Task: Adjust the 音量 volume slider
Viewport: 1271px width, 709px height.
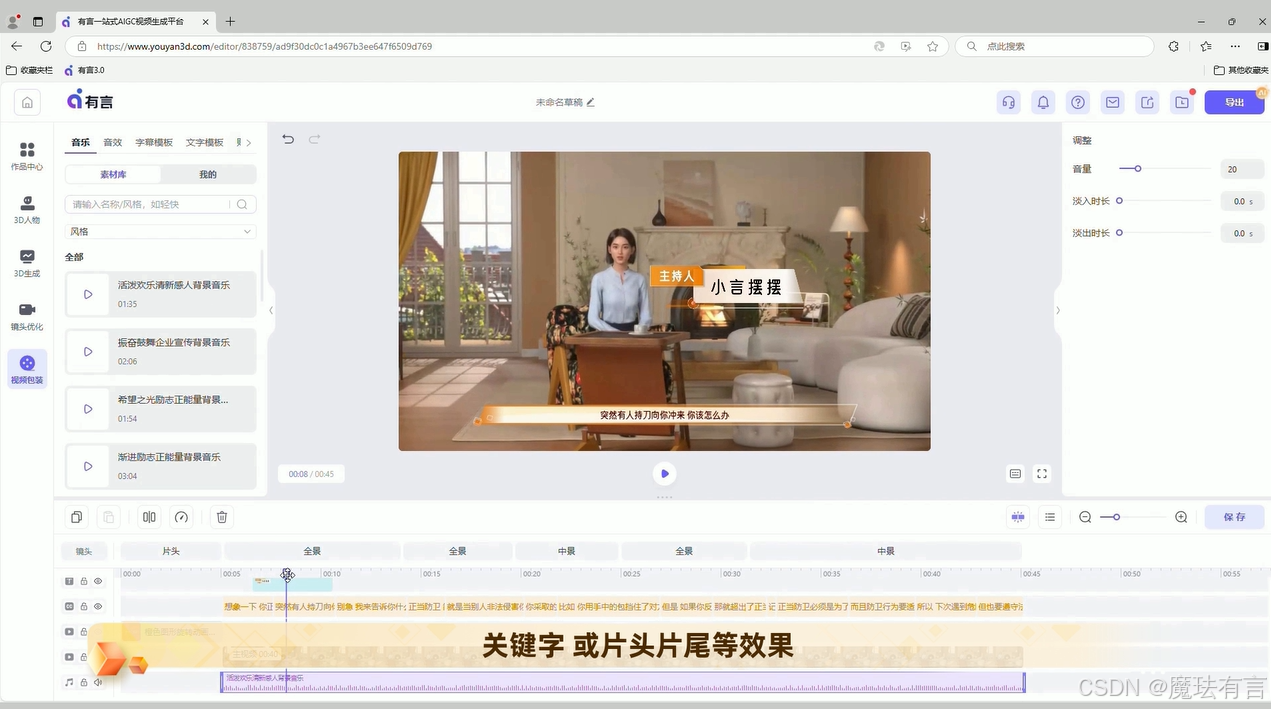Action: [1138, 169]
